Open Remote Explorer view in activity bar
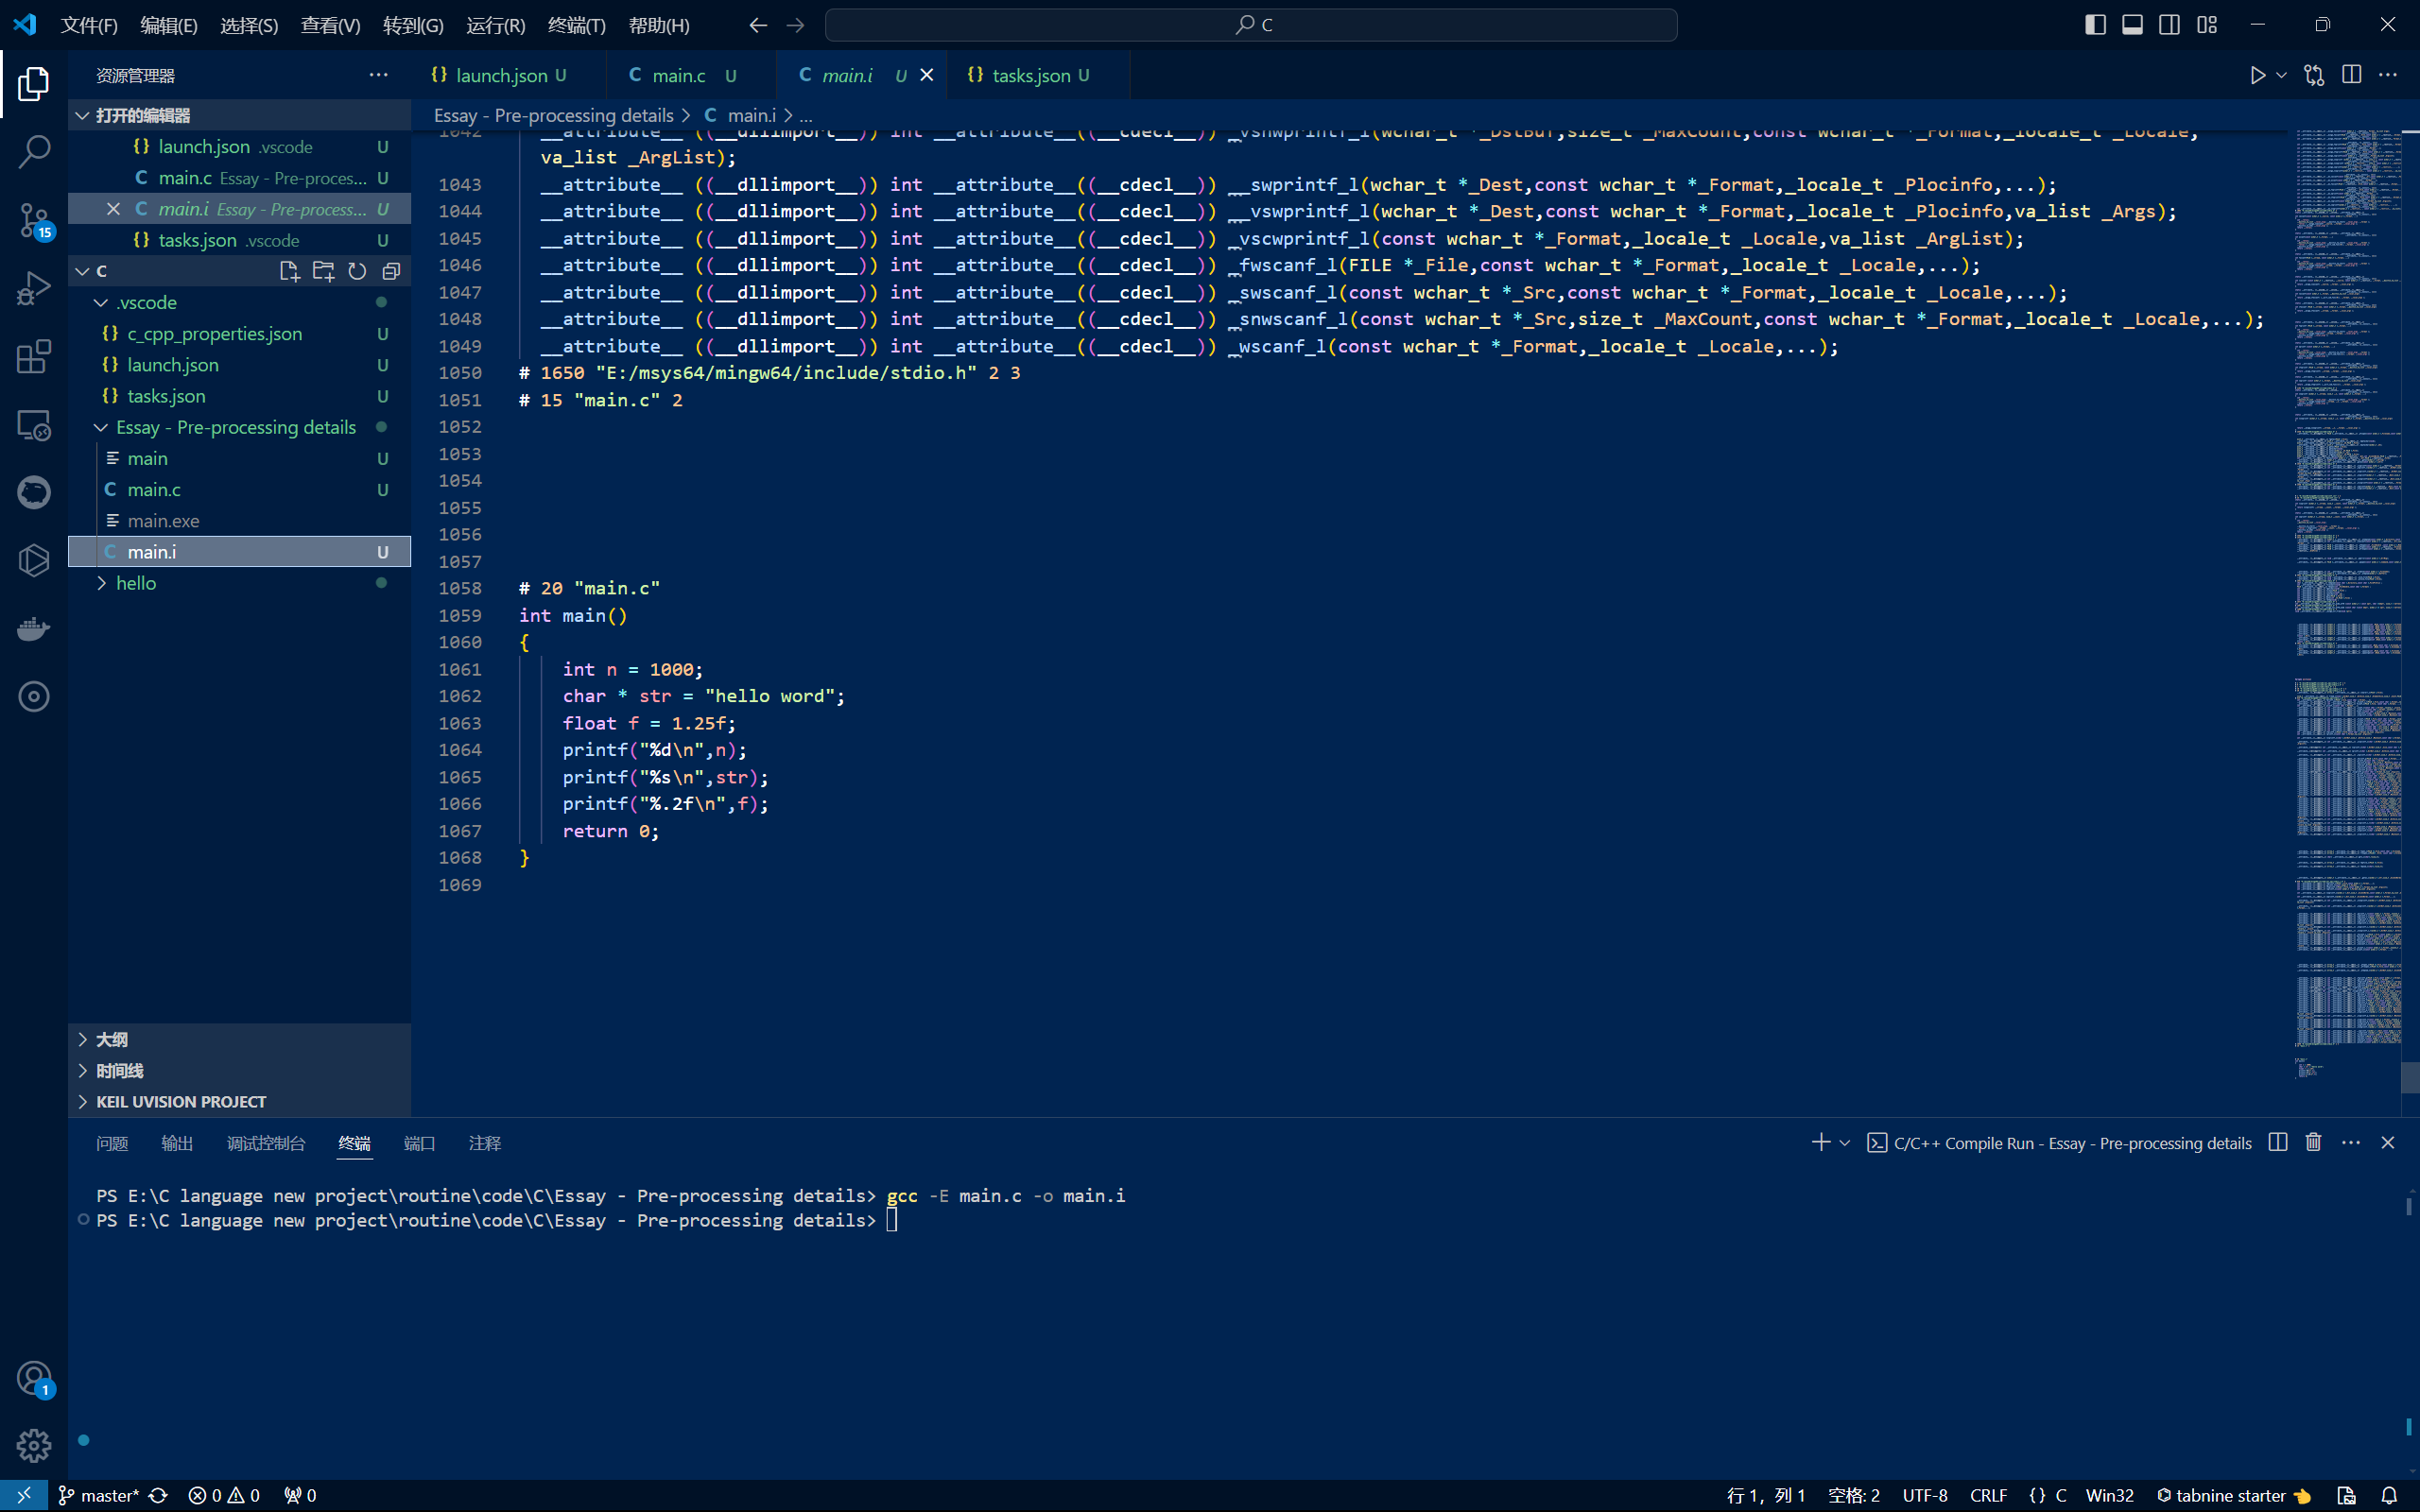Screen dimensions: 2420x1512 [34, 425]
